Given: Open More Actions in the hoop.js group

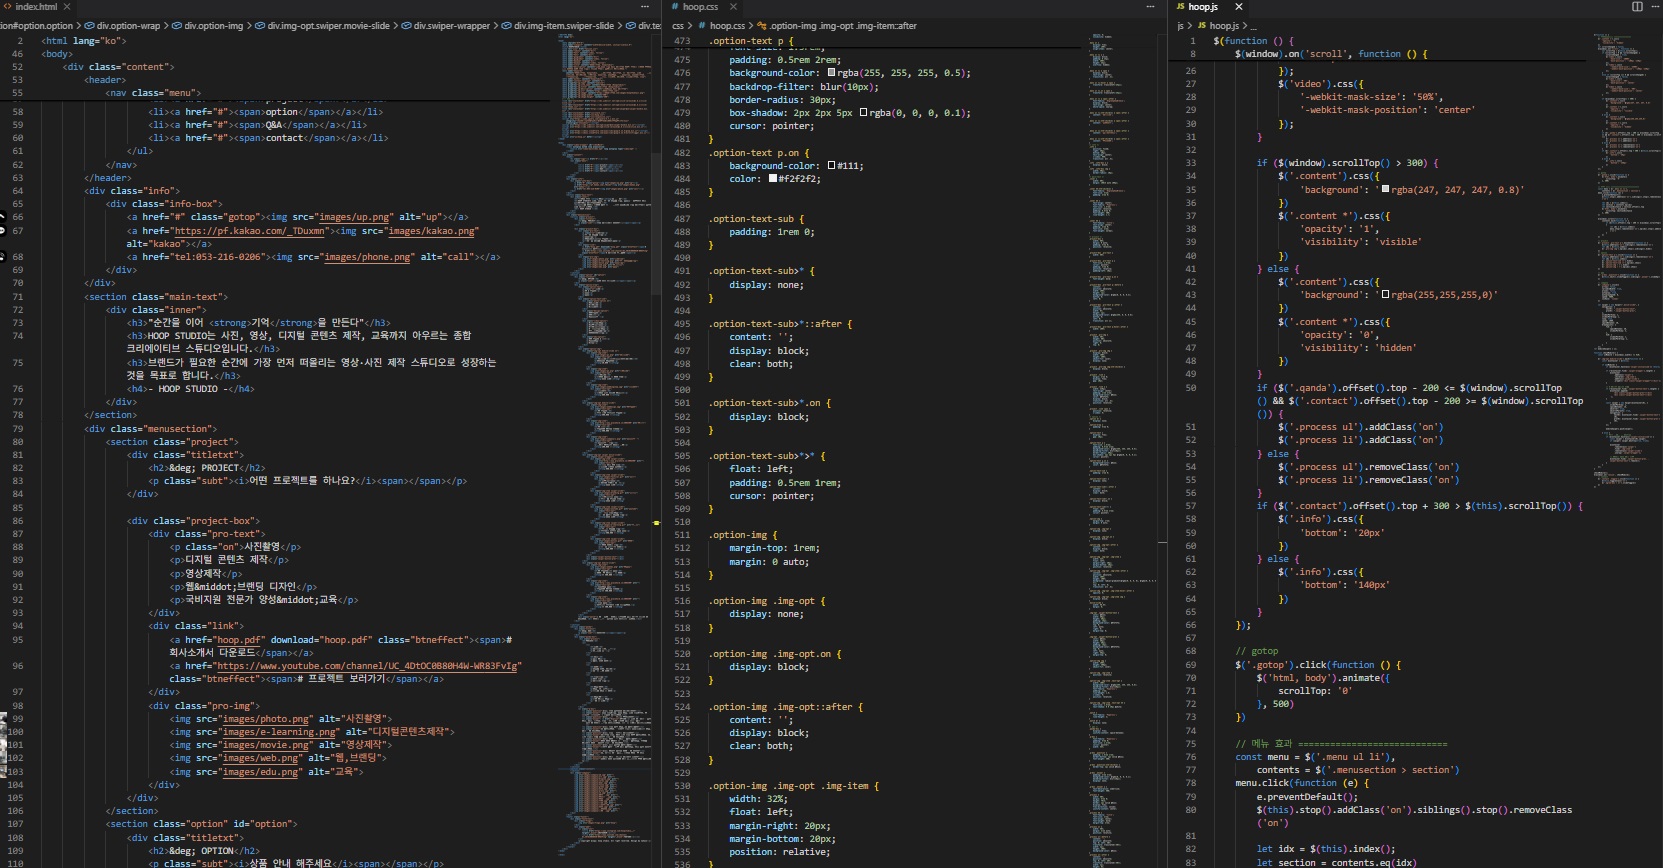Looking at the screenshot, I should click(1654, 7).
